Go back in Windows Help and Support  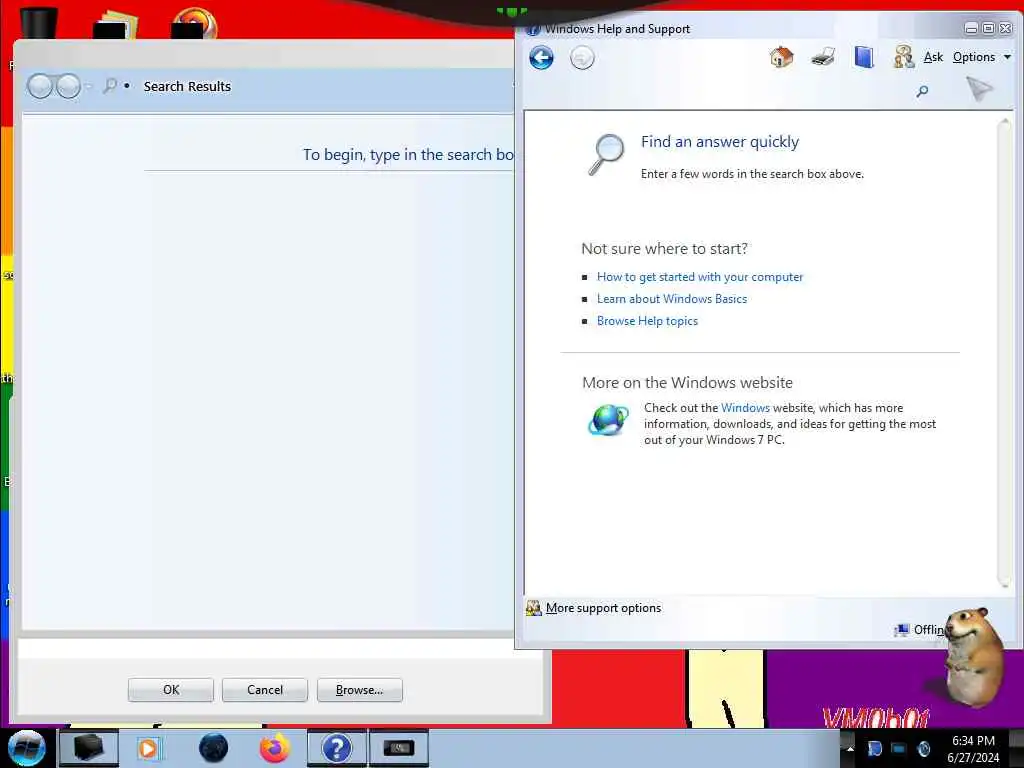541,58
